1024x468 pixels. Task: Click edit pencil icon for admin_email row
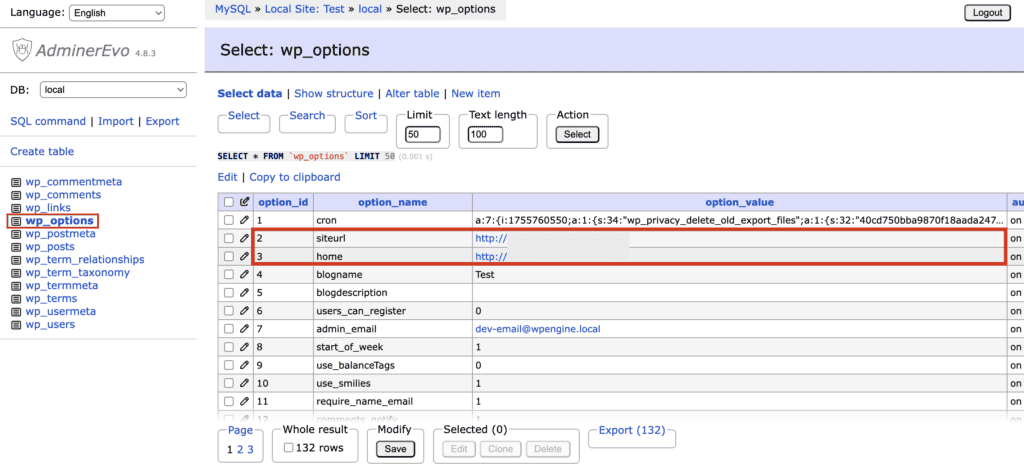point(244,329)
